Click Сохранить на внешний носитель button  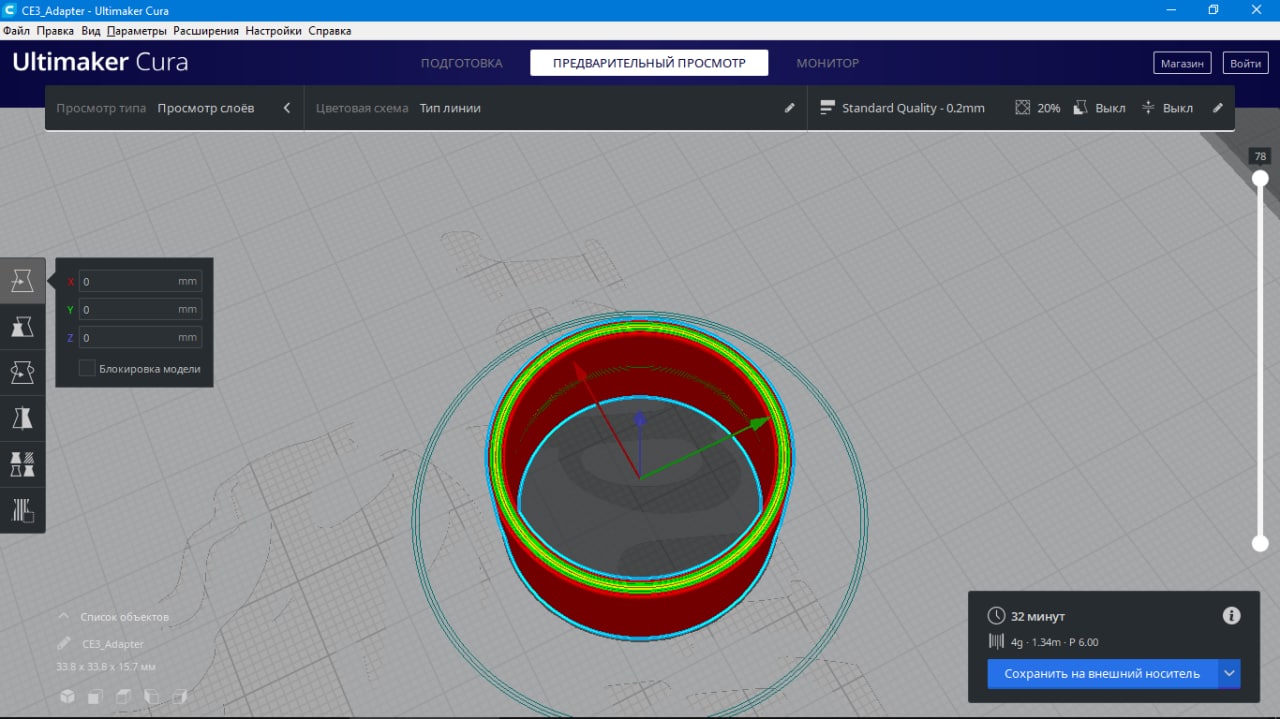tap(1102, 674)
